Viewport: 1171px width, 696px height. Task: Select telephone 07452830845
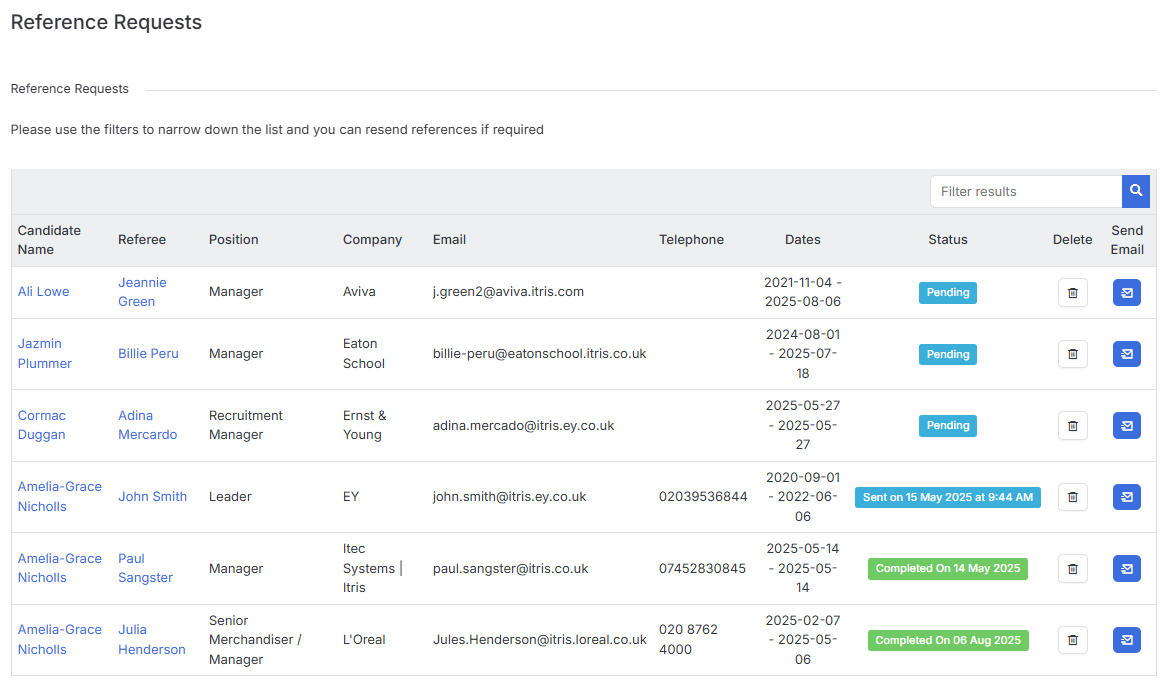click(702, 568)
